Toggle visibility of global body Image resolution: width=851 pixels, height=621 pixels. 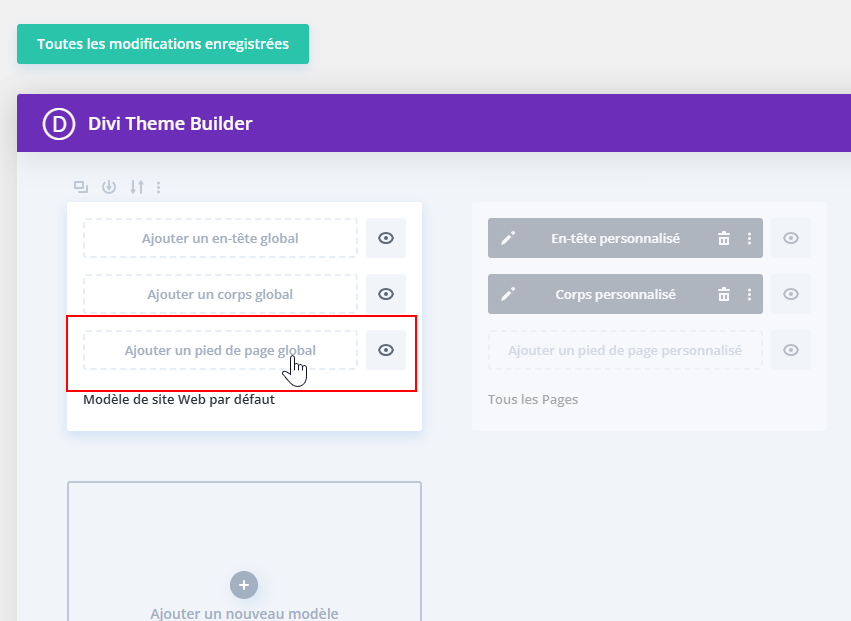click(x=386, y=294)
